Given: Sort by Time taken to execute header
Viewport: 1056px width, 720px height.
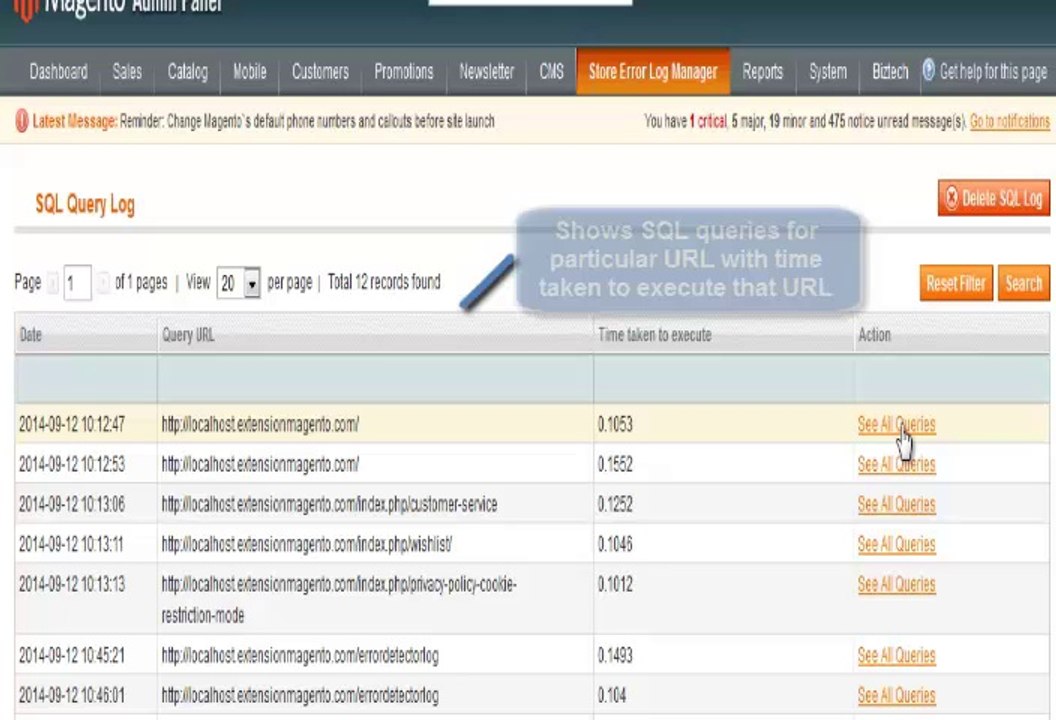Looking at the screenshot, I should 655,335.
